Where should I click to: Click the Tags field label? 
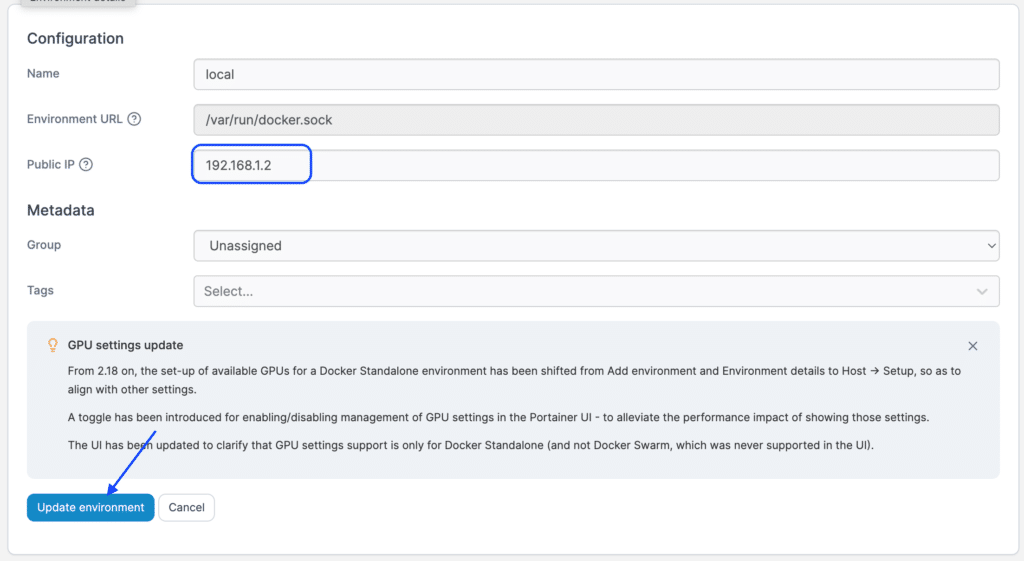pos(40,290)
